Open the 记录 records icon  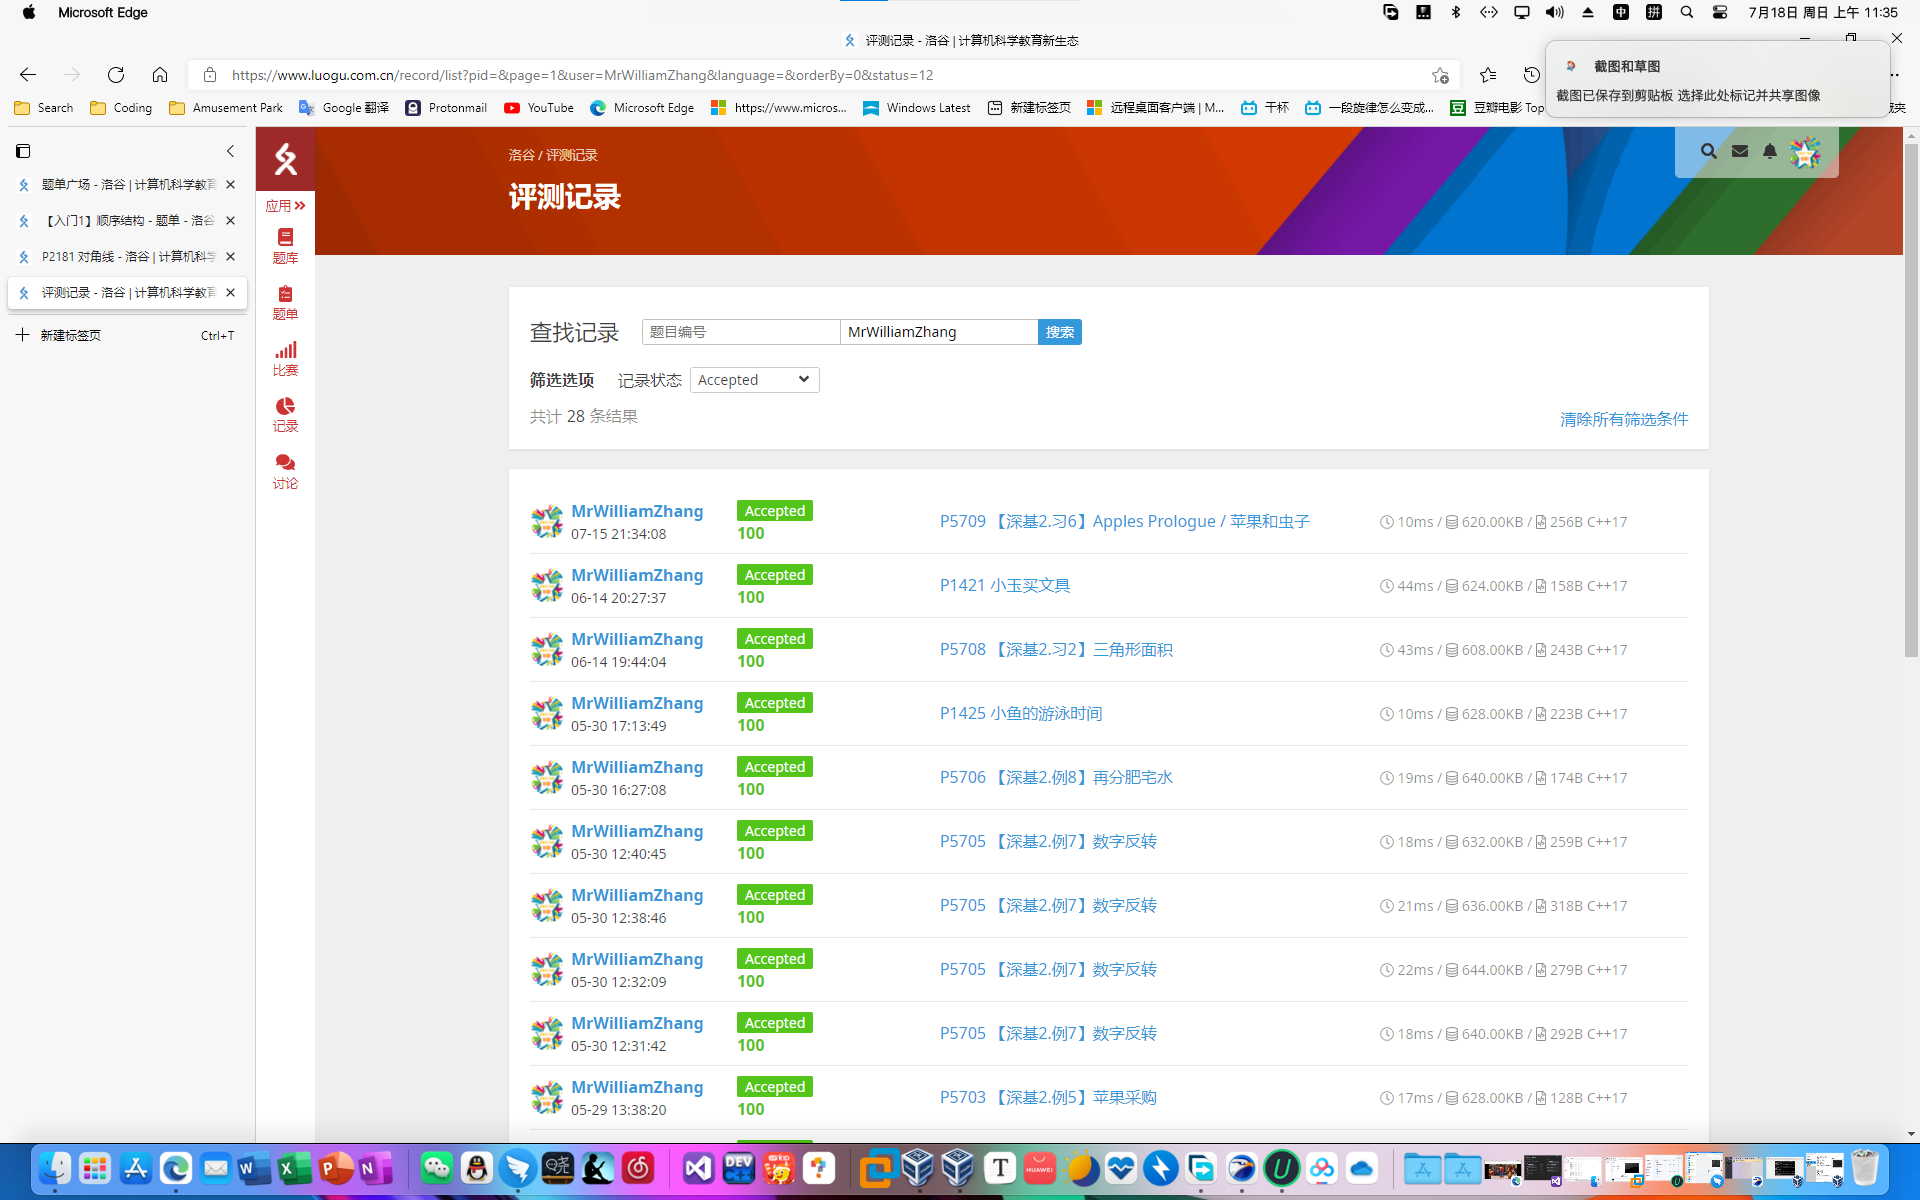click(x=285, y=414)
